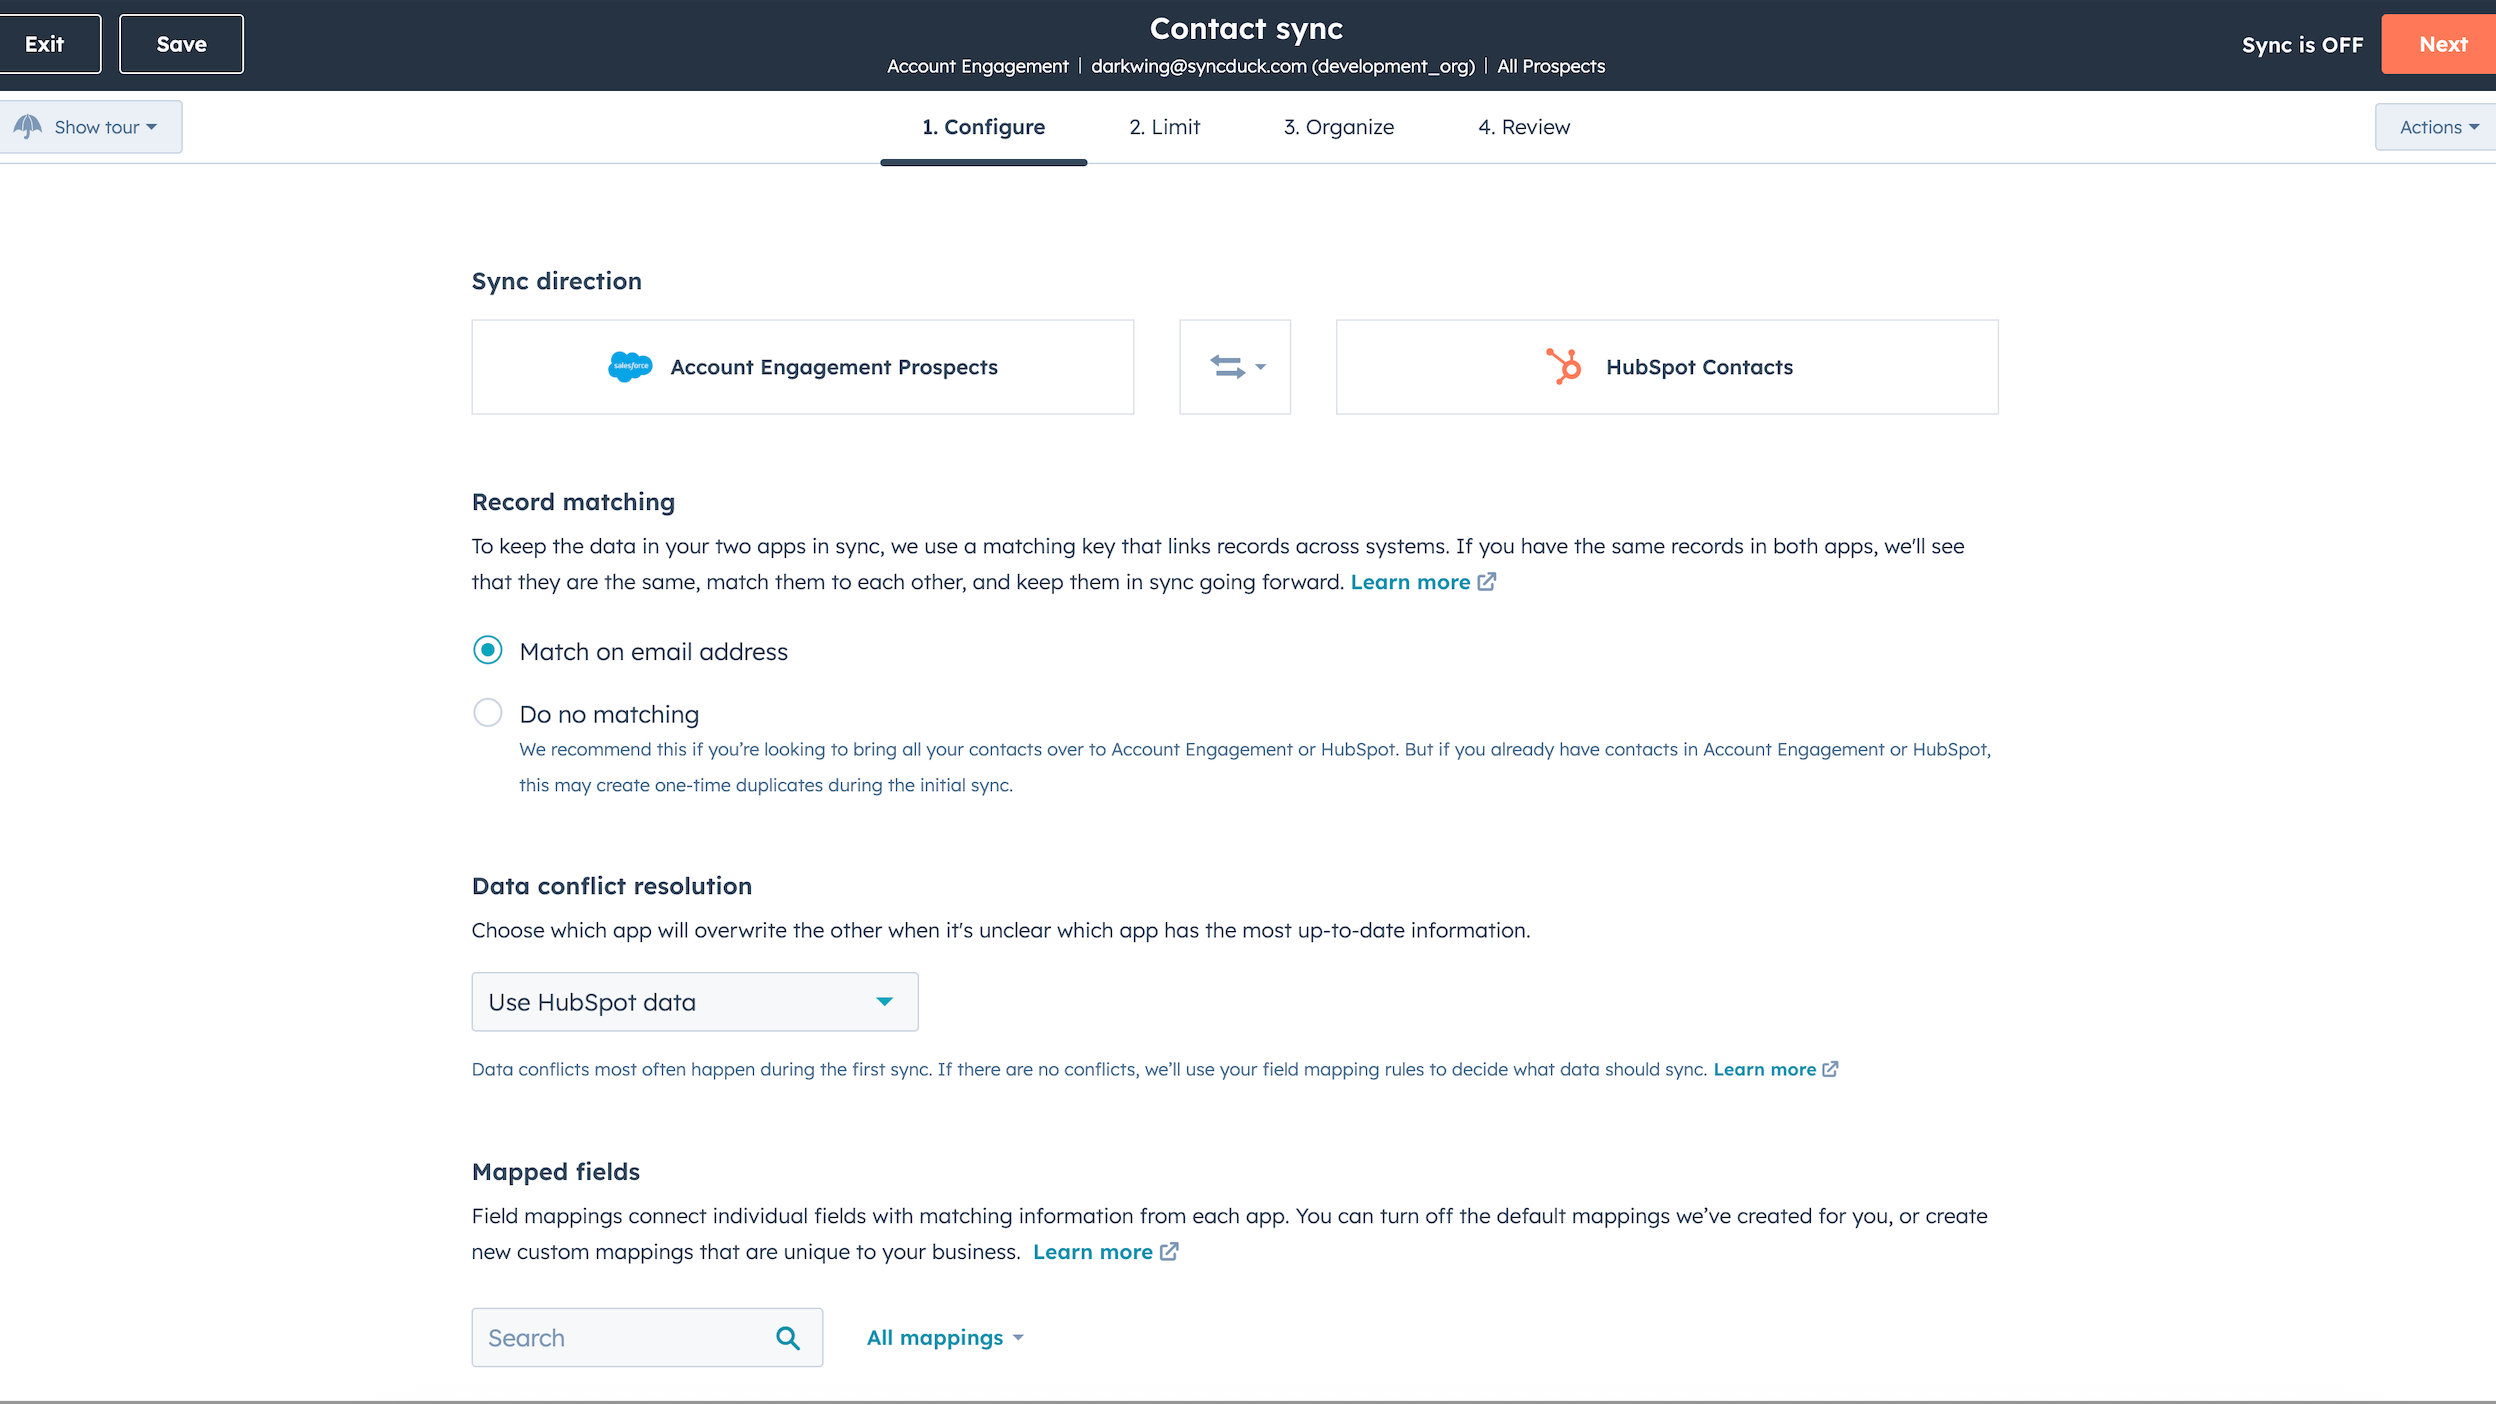
Task: Click external link icon after Record matching Learn more
Action: tap(1487, 582)
